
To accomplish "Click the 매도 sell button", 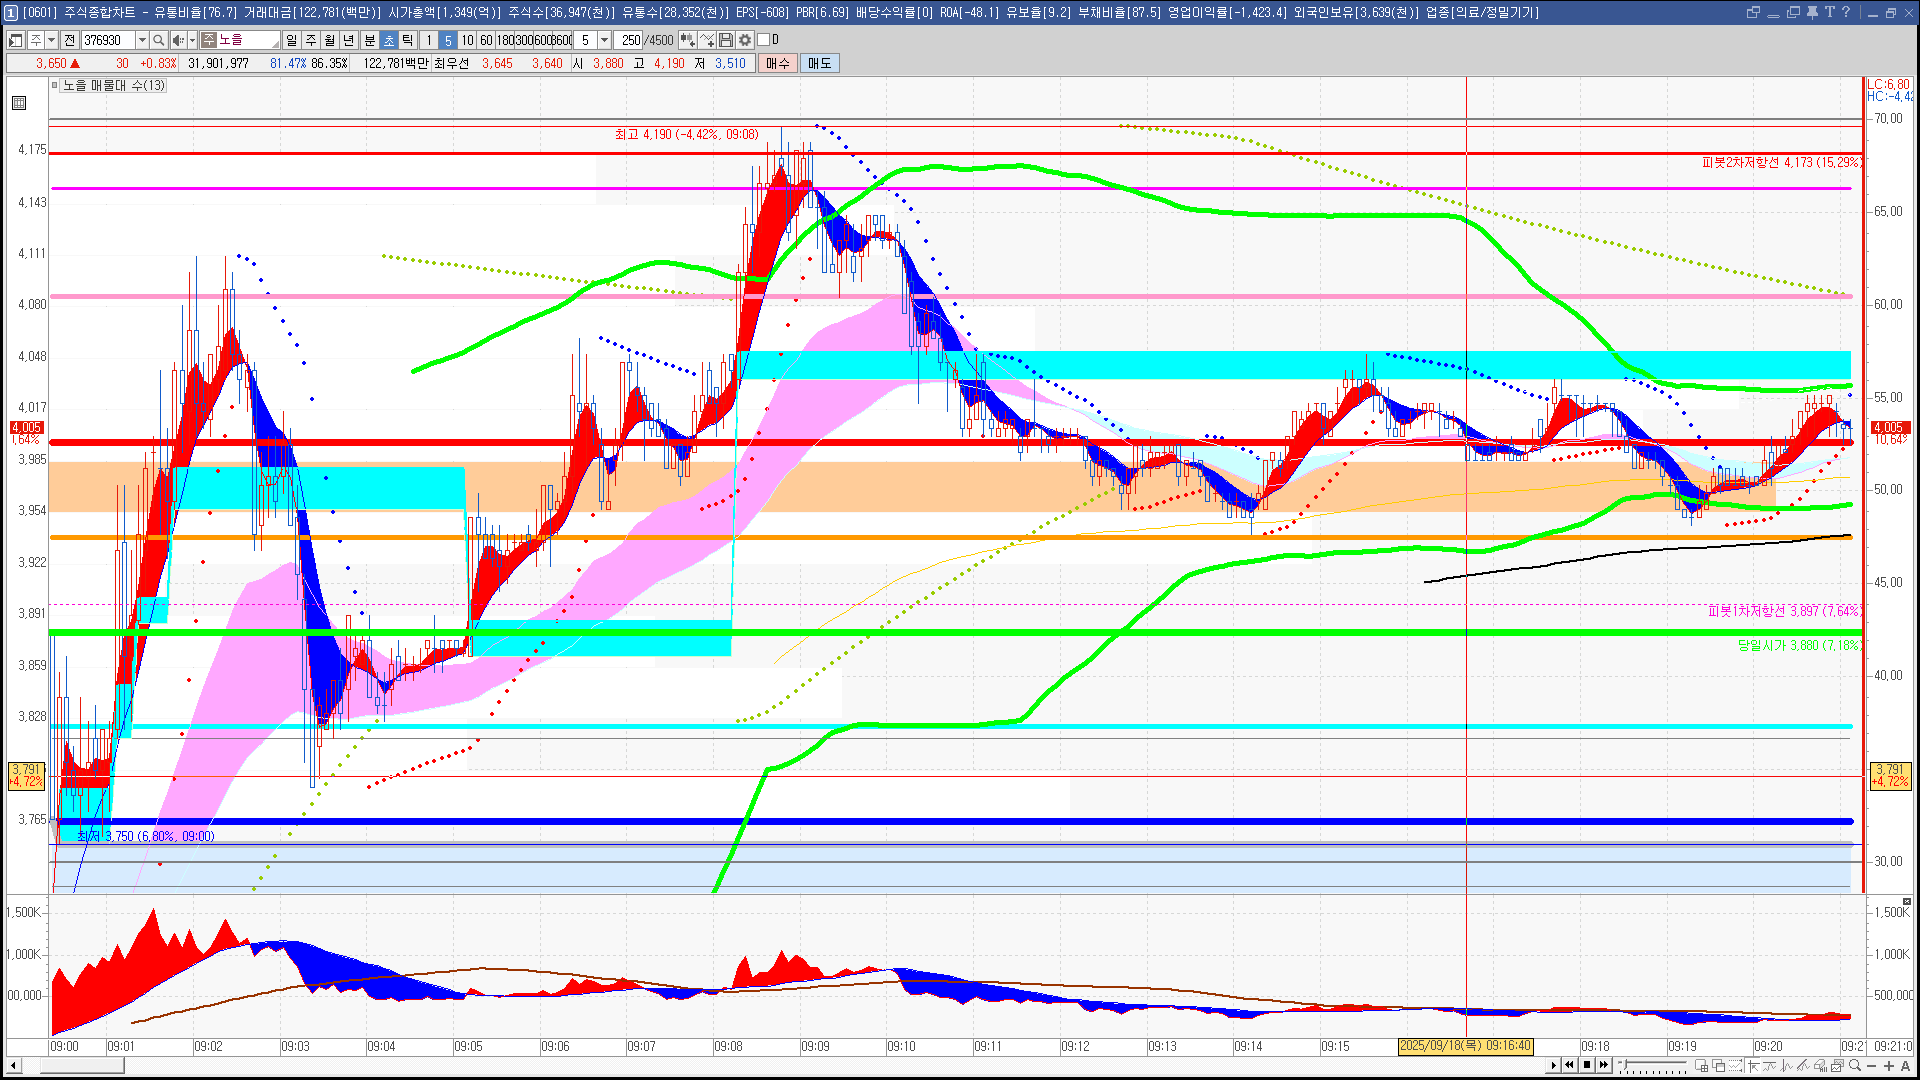I will tap(819, 63).
